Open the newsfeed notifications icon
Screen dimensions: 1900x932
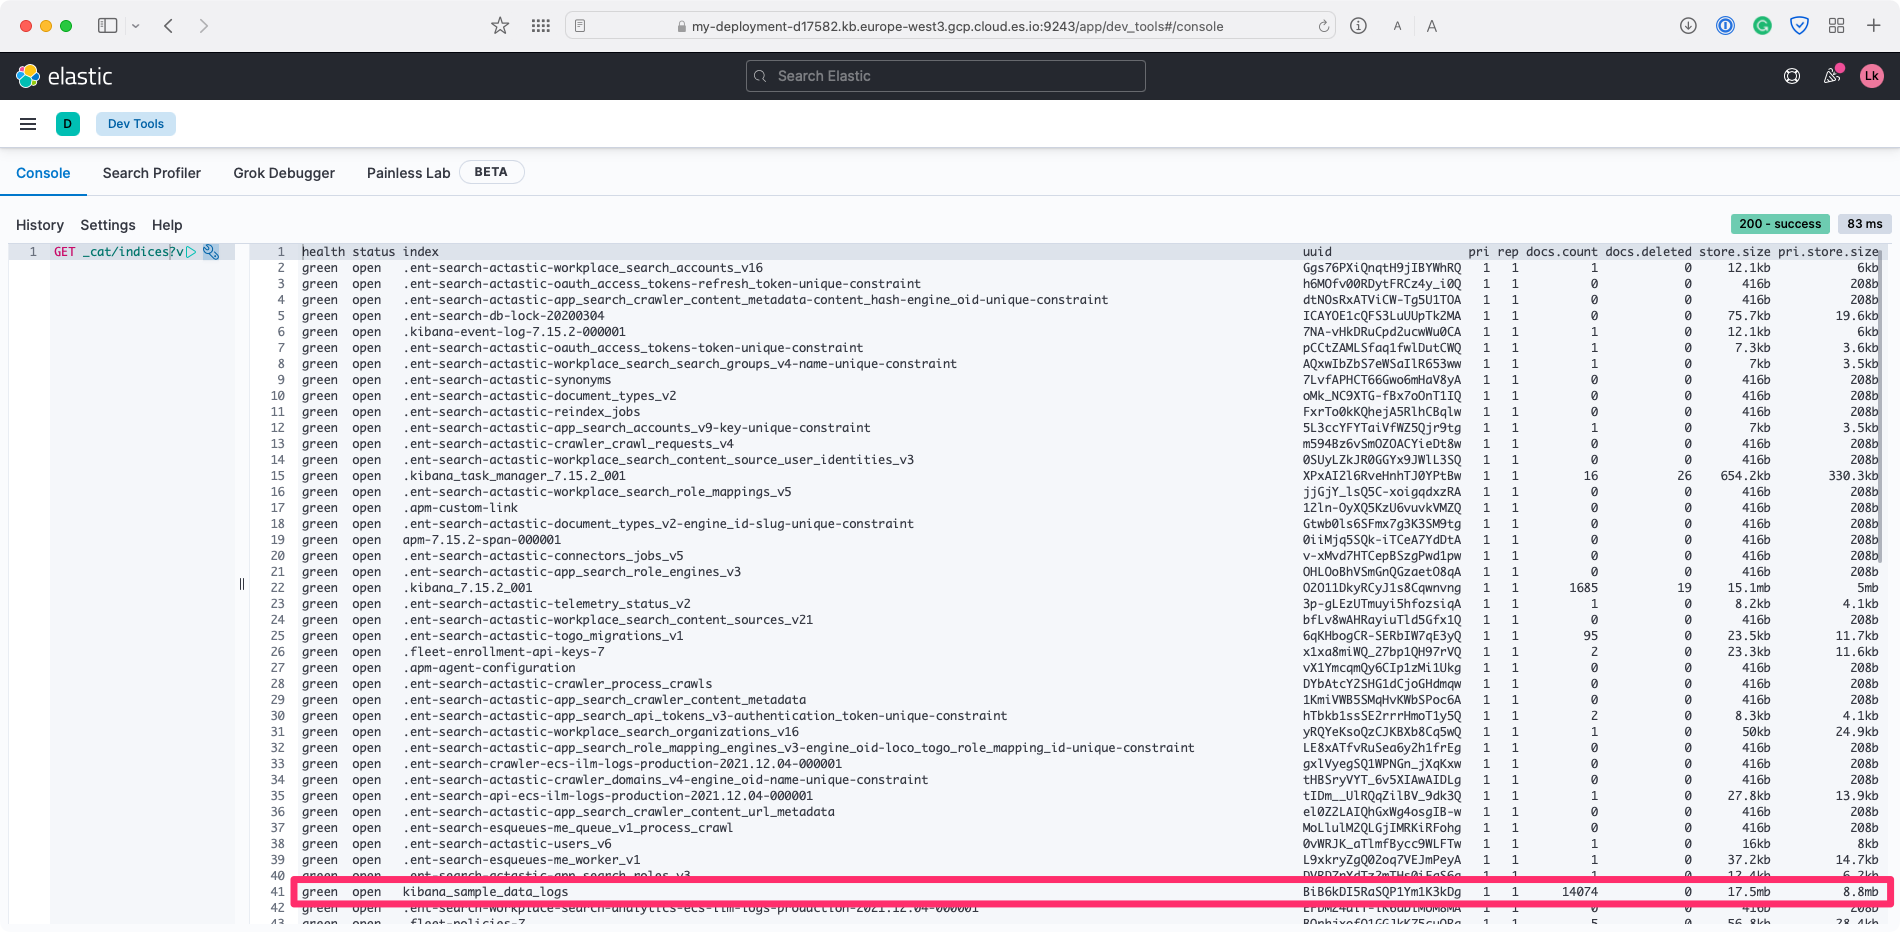click(1832, 76)
